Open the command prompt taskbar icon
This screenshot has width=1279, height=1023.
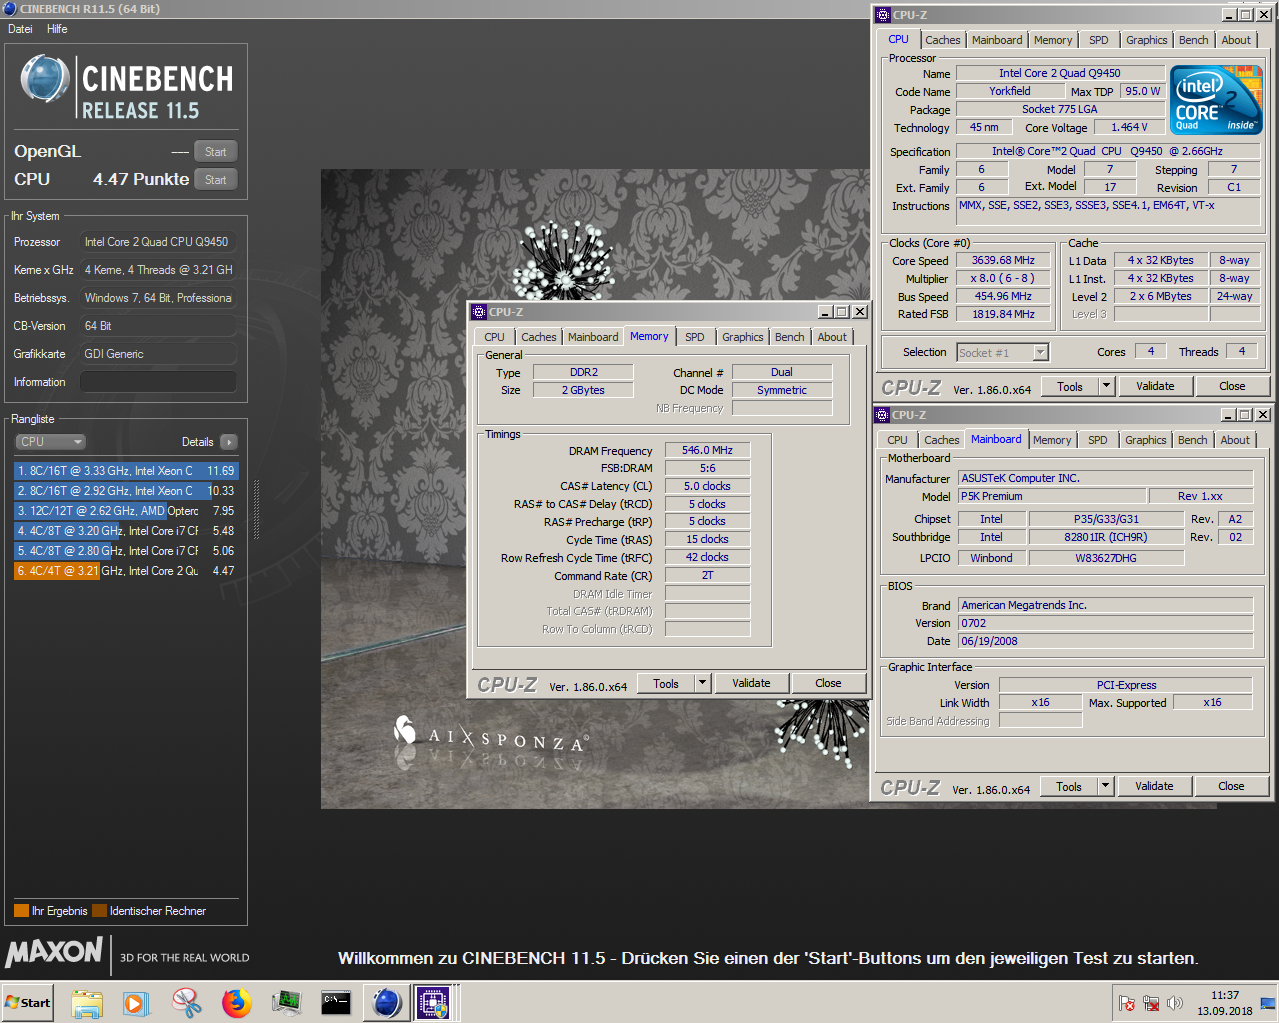click(x=335, y=1003)
